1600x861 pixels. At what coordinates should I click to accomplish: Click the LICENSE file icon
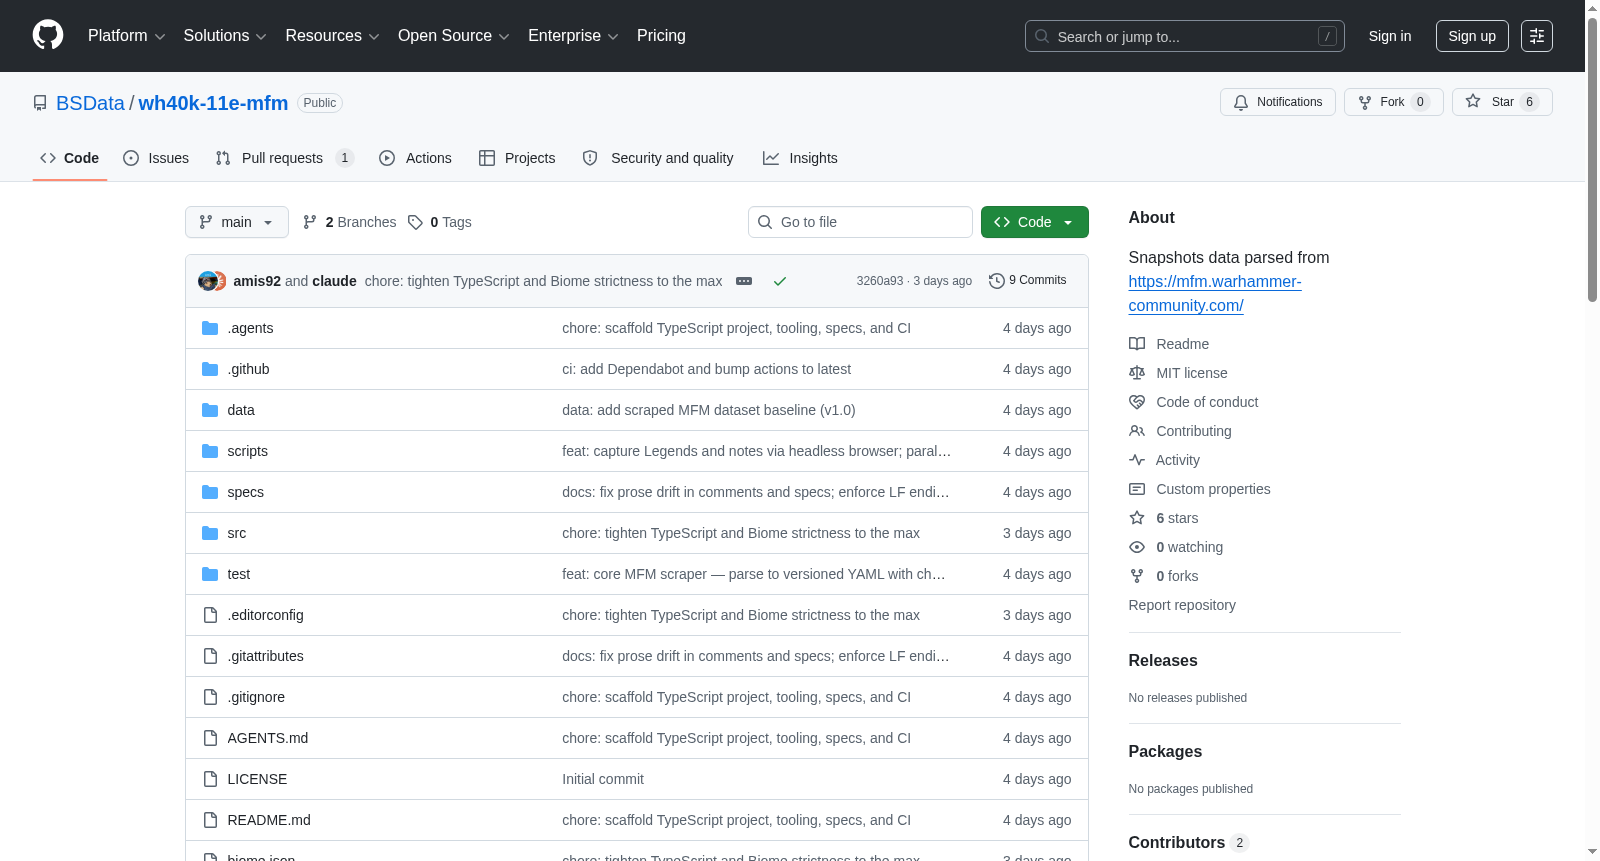click(x=210, y=779)
